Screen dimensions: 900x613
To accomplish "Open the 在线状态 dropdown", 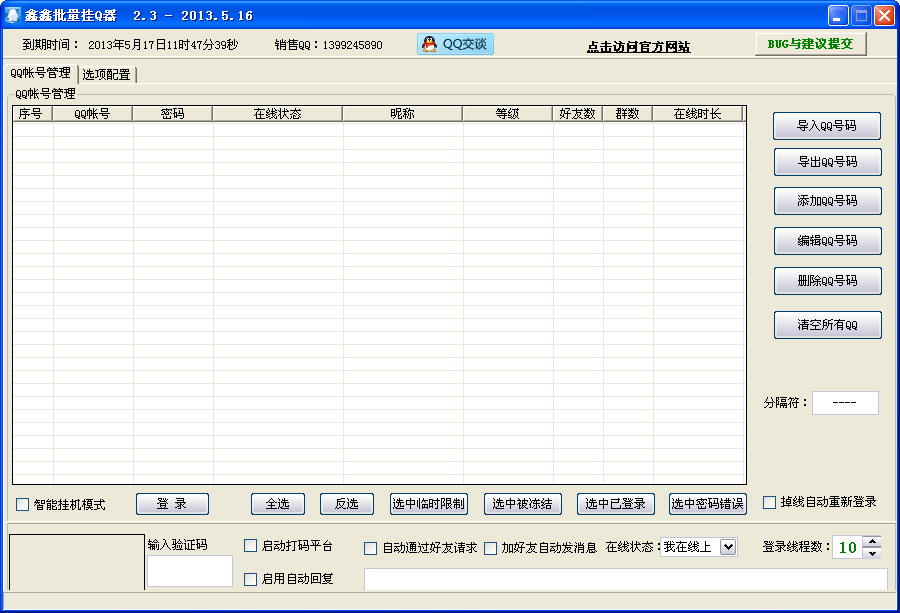I will click(727, 547).
